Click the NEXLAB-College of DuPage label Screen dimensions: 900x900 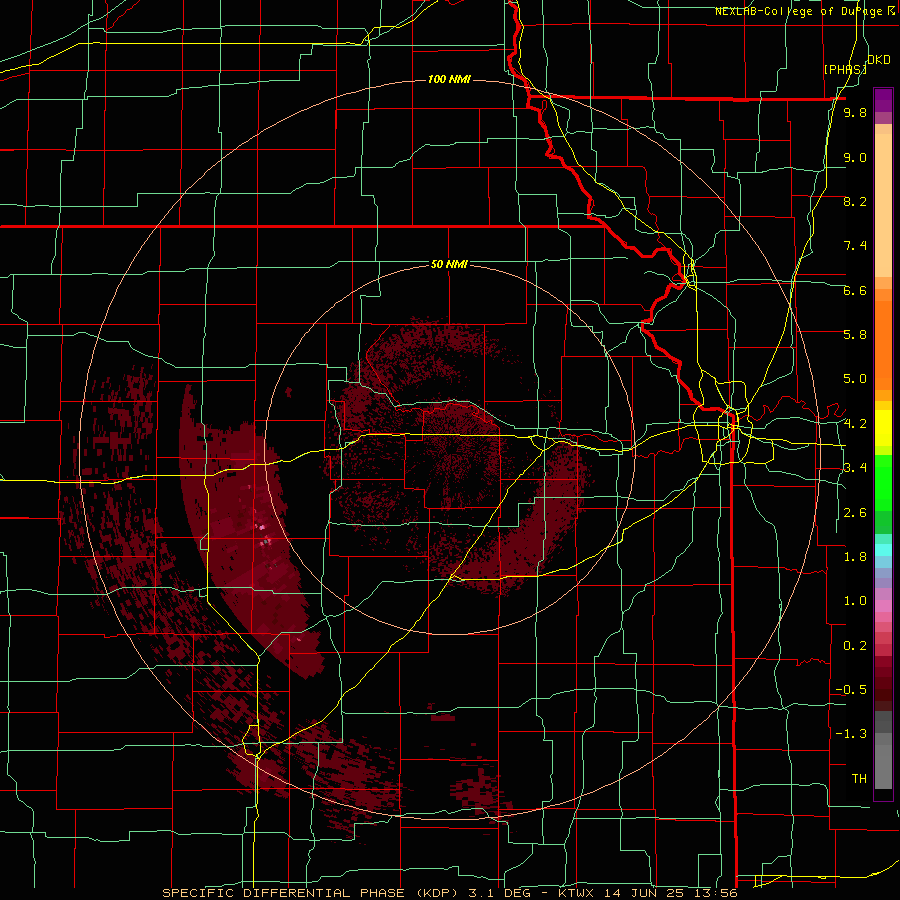click(x=800, y=11)
